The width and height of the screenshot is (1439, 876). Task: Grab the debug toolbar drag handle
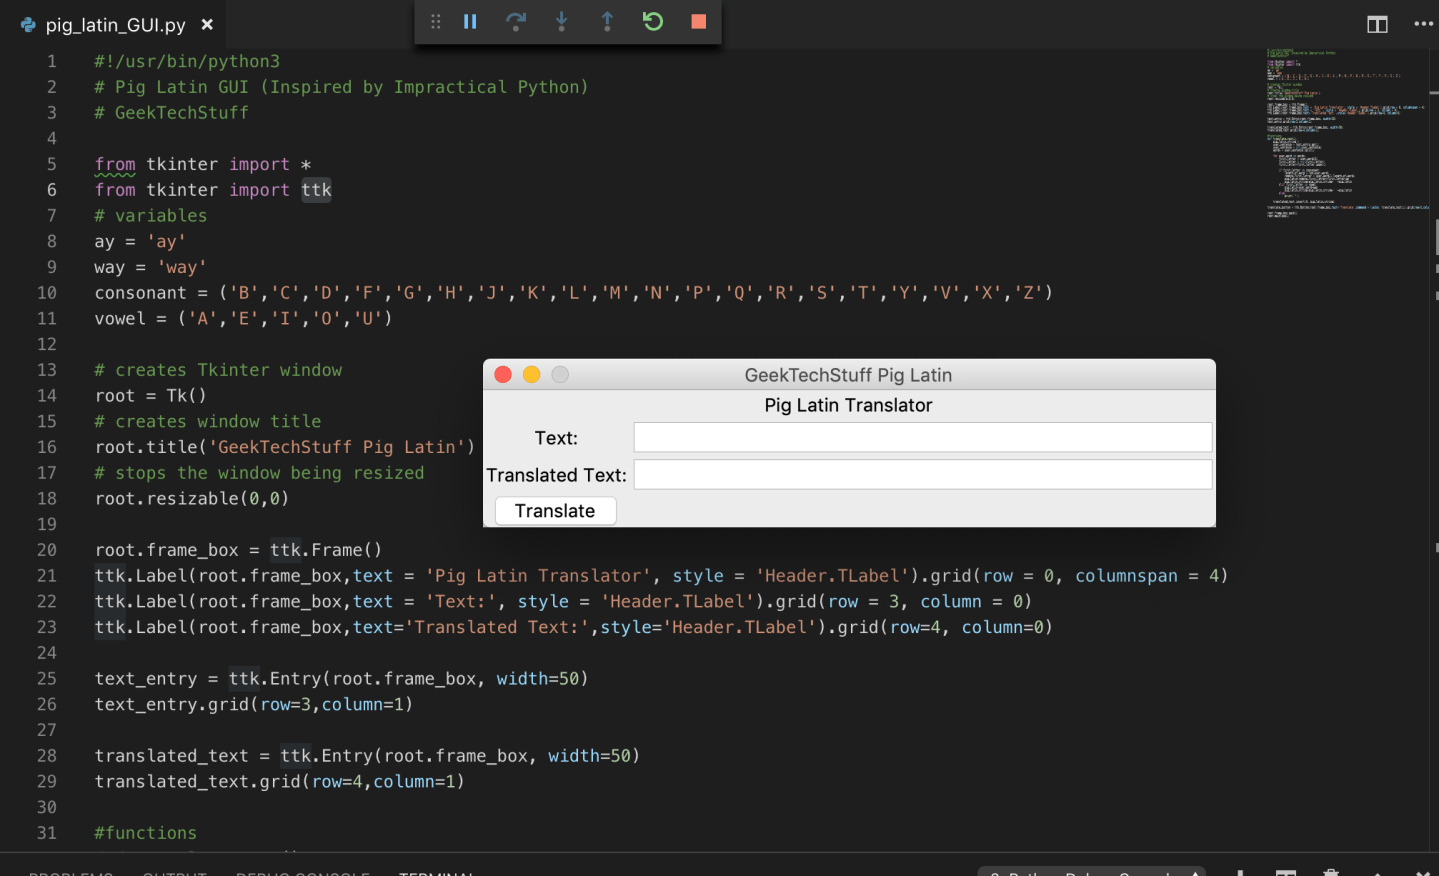pos(435,21)
